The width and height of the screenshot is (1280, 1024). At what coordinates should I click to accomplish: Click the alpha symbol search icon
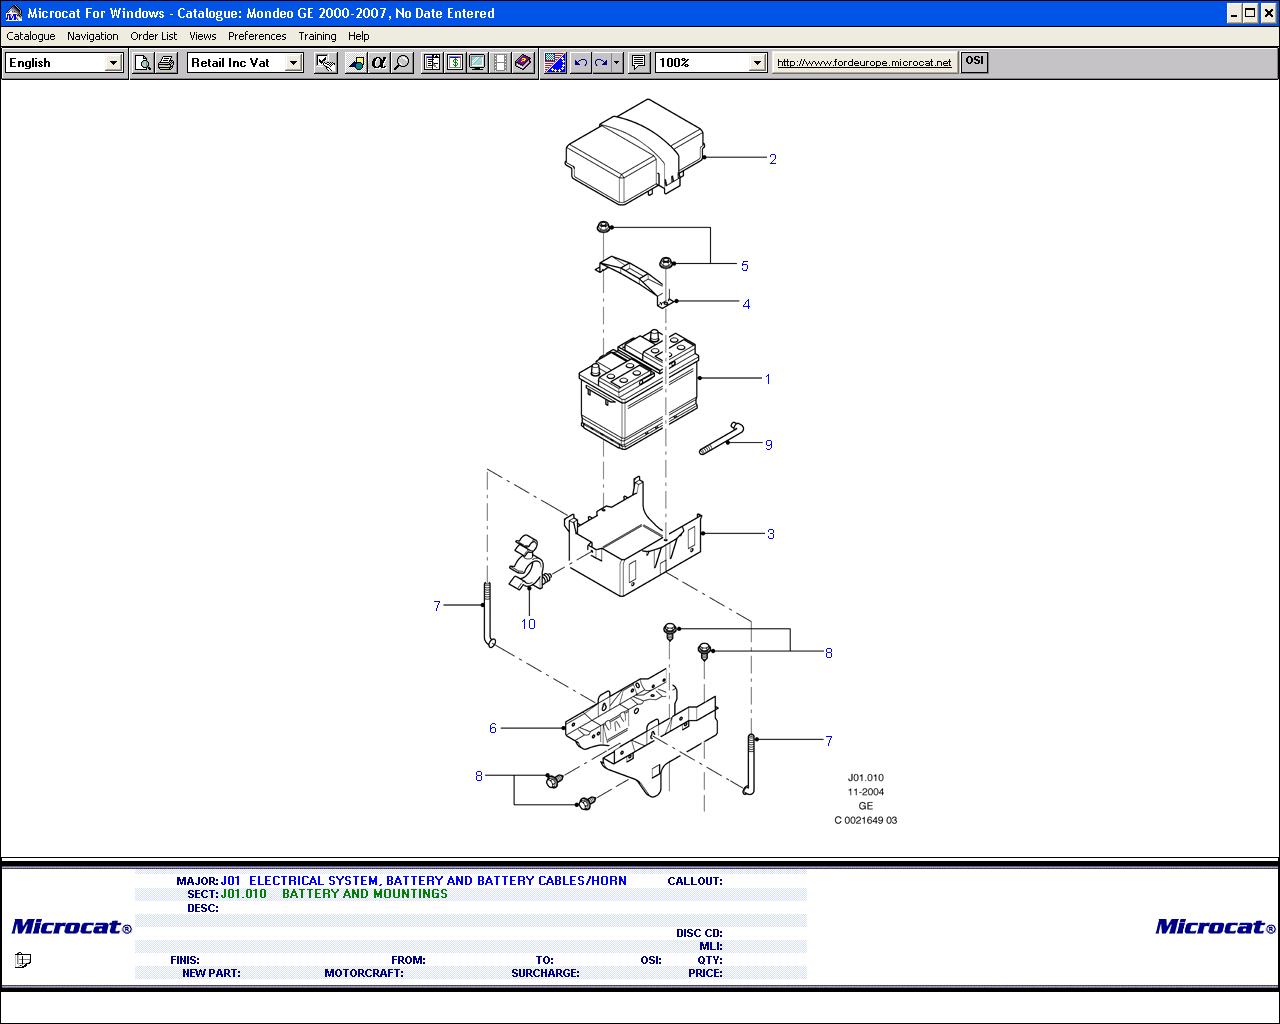click(x=379, y=63)
